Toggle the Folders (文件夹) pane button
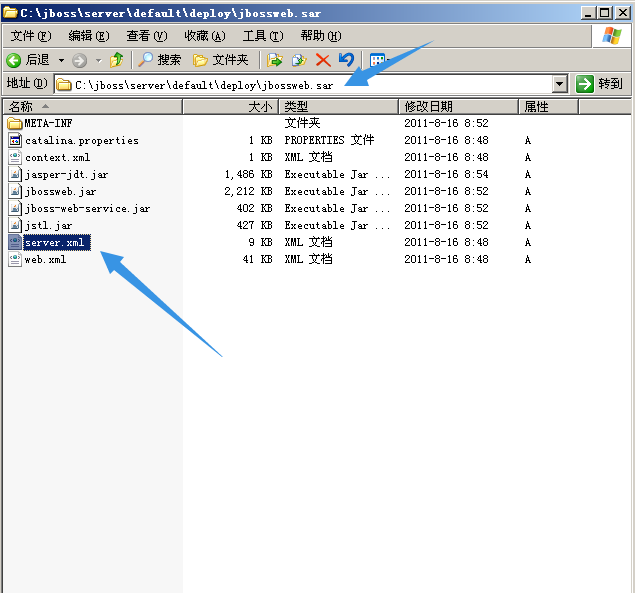 pyautogui.click(x=220, y=60)
